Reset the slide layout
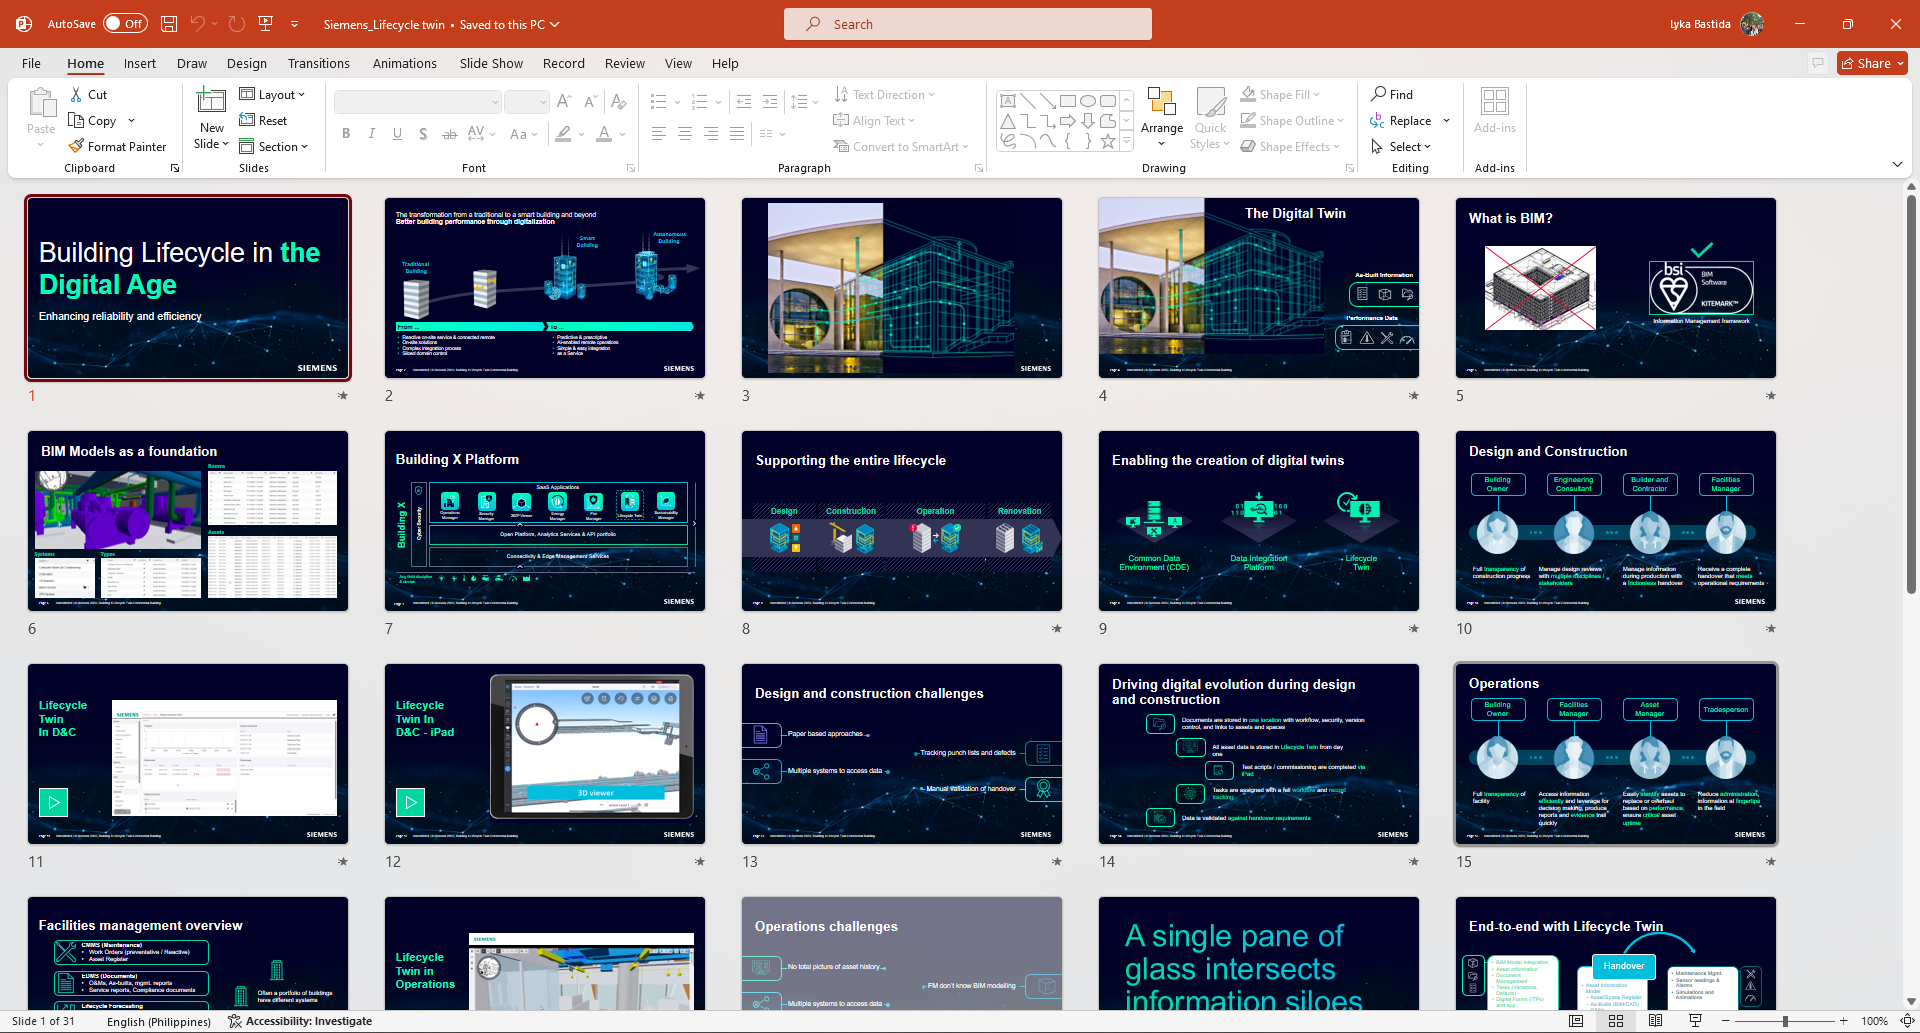Image resolution: width=1920 pixels, height=1033 pixels. 263,121
